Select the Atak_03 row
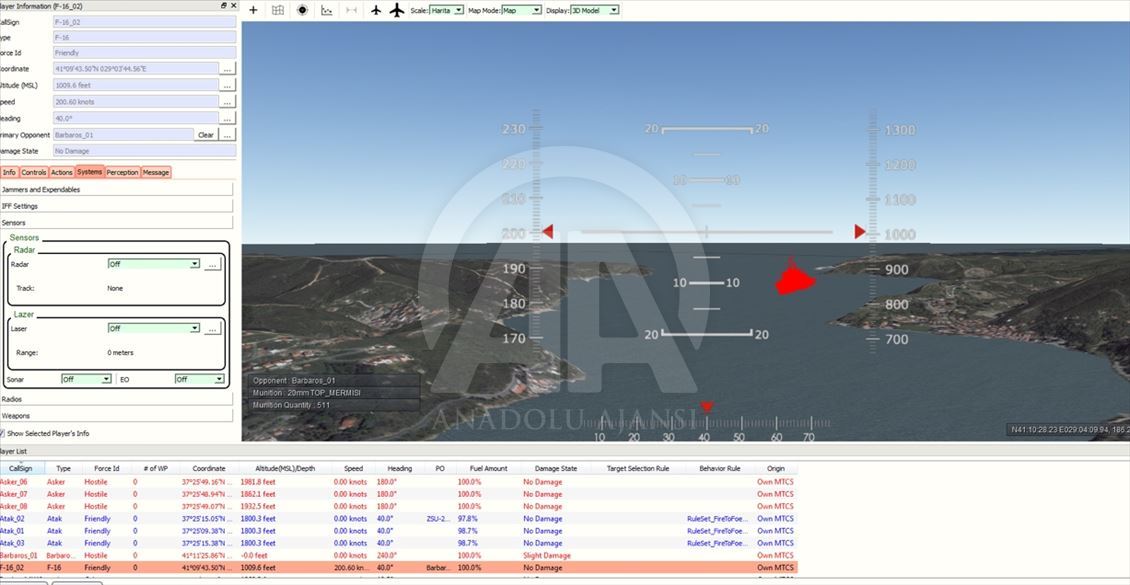 tap(399, 543)
